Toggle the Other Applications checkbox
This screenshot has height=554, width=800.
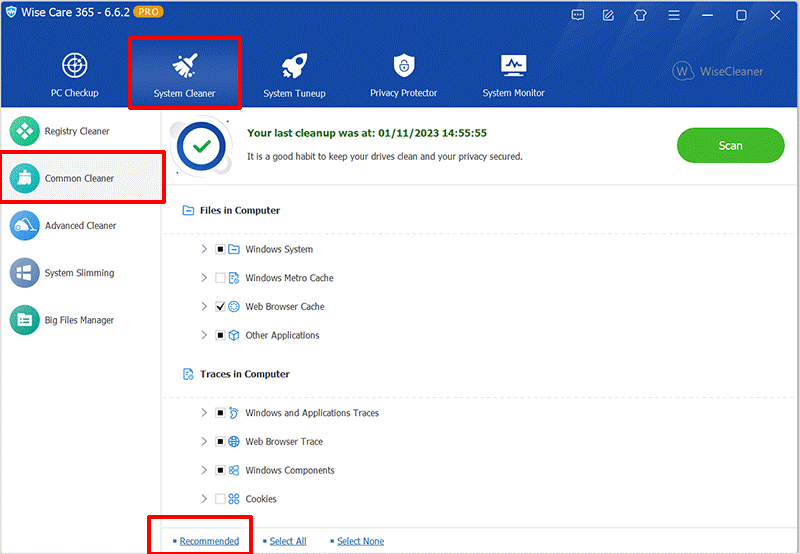click(x=220, y=335)
